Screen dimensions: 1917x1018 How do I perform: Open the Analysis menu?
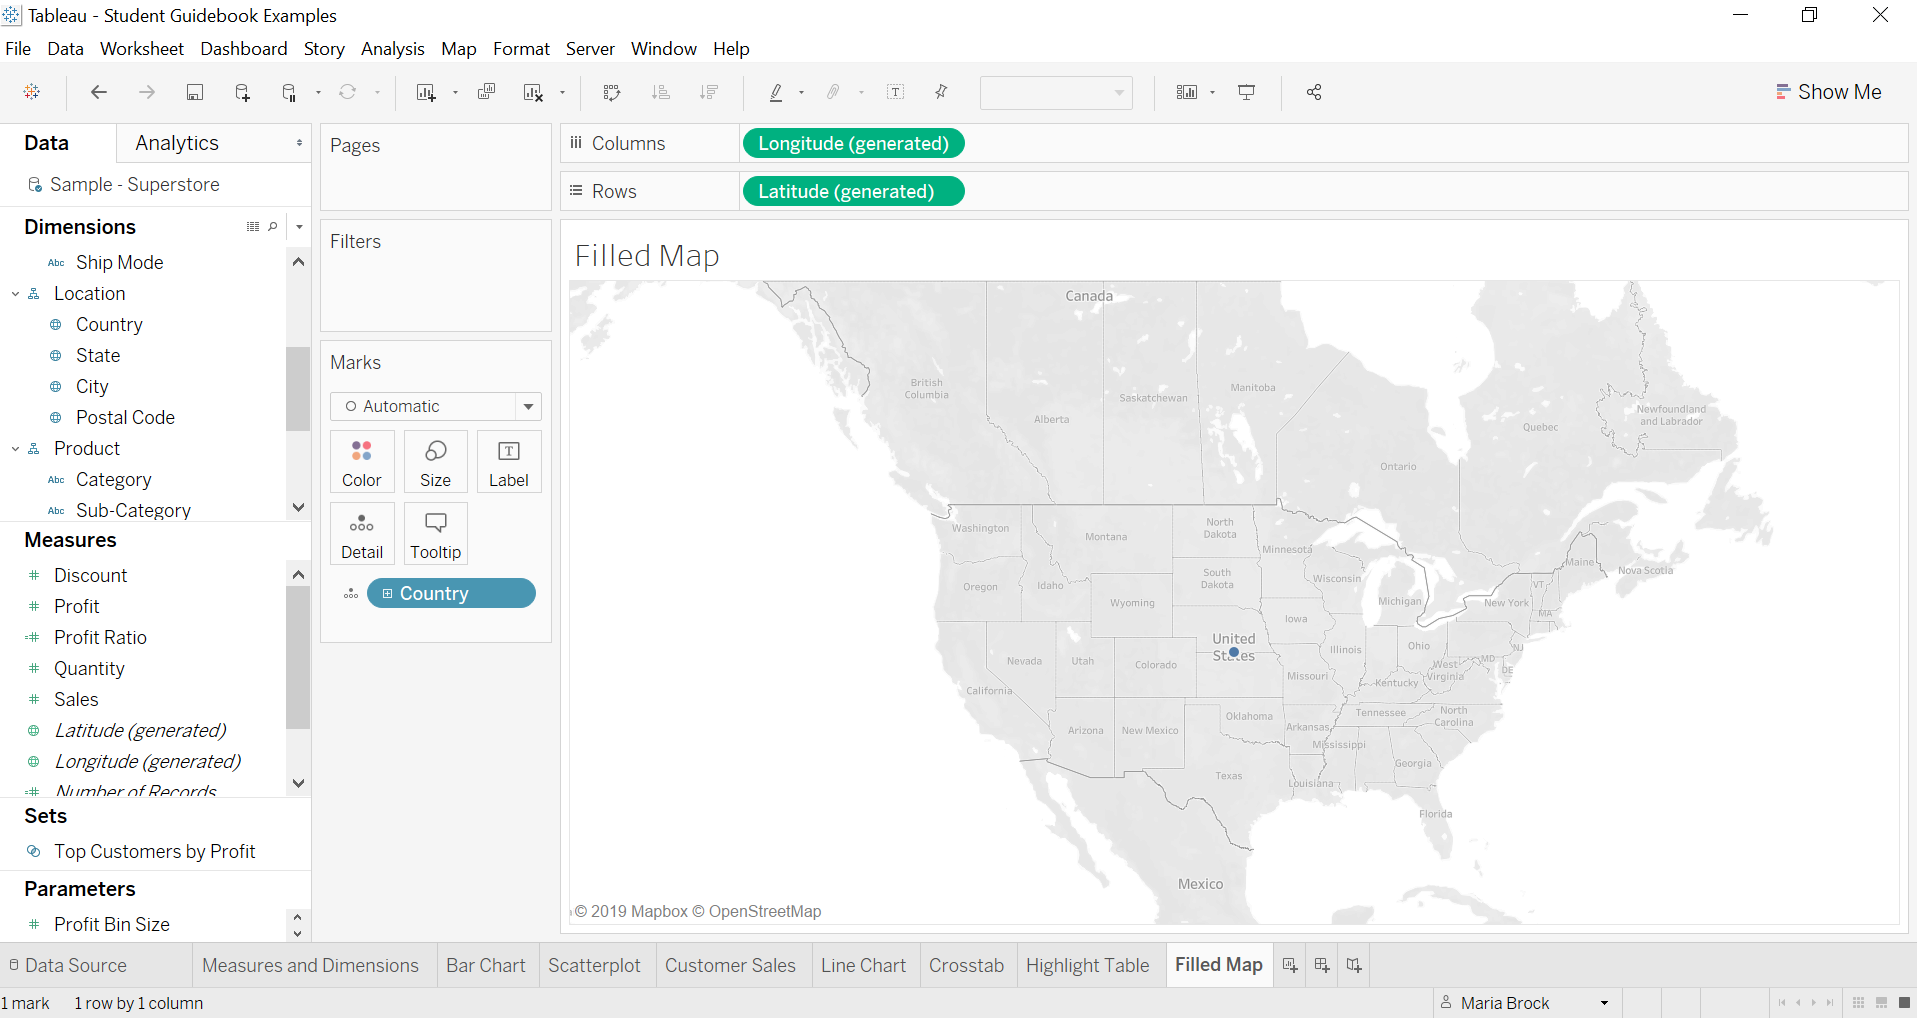392,49
